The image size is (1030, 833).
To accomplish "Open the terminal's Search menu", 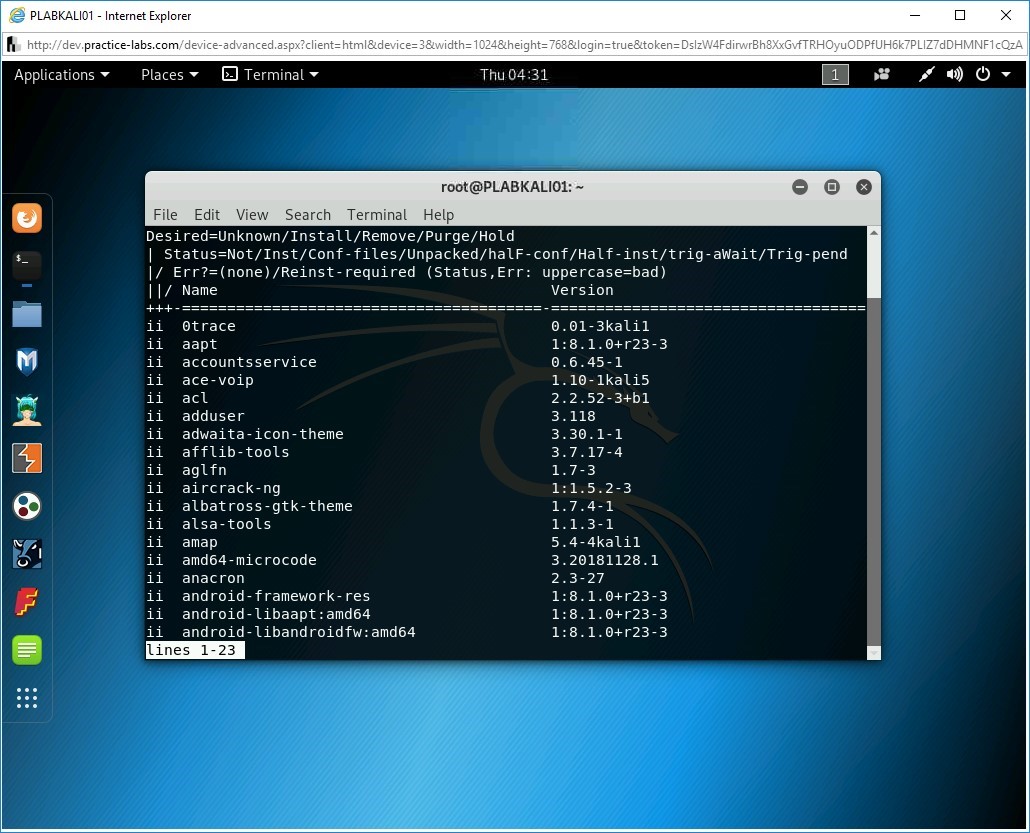I will click(x=307, y=215).
